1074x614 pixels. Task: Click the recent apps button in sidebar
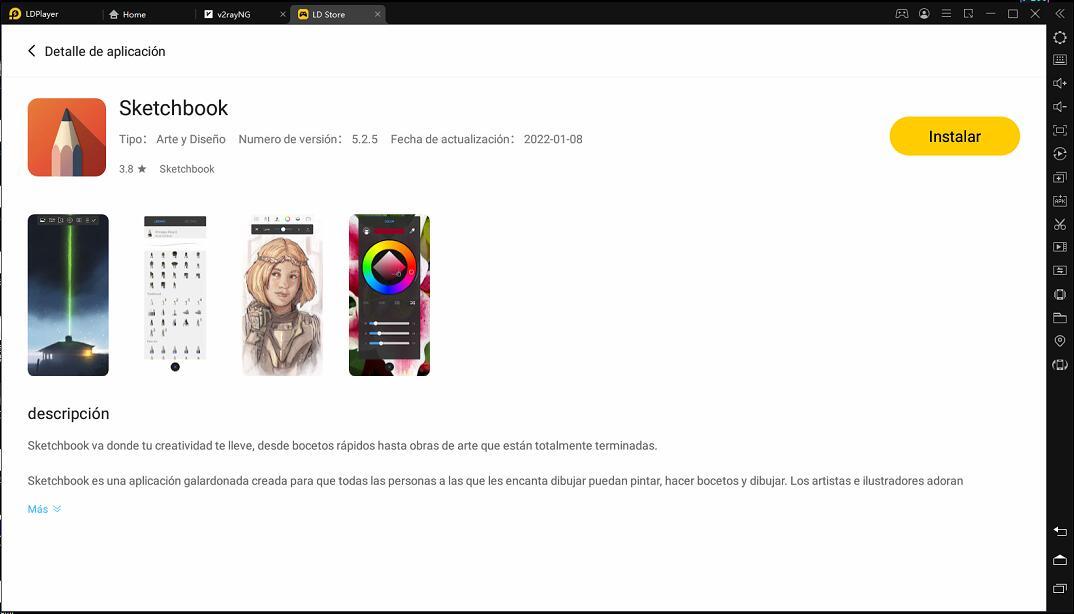(x=1060, y=589)
